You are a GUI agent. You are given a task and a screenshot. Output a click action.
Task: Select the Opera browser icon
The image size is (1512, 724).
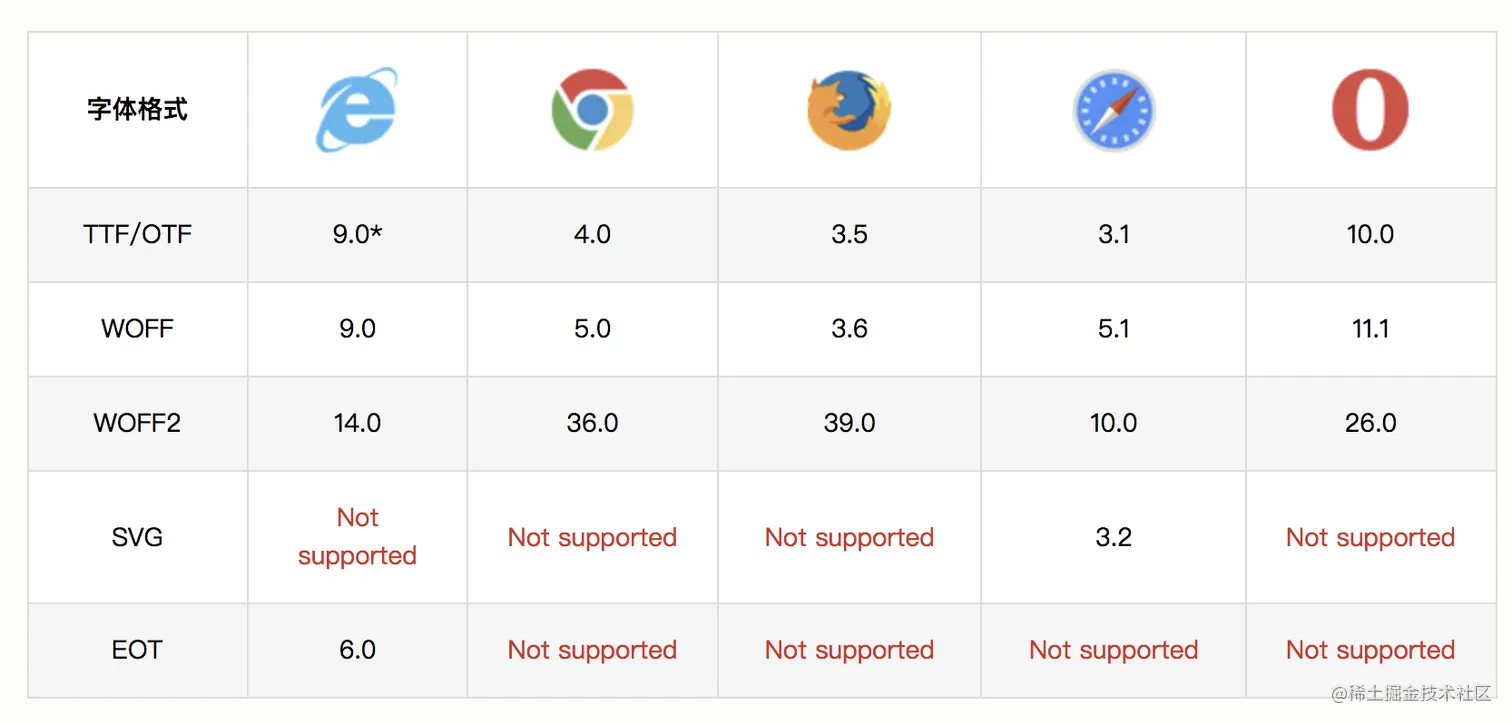[1370, 110]
